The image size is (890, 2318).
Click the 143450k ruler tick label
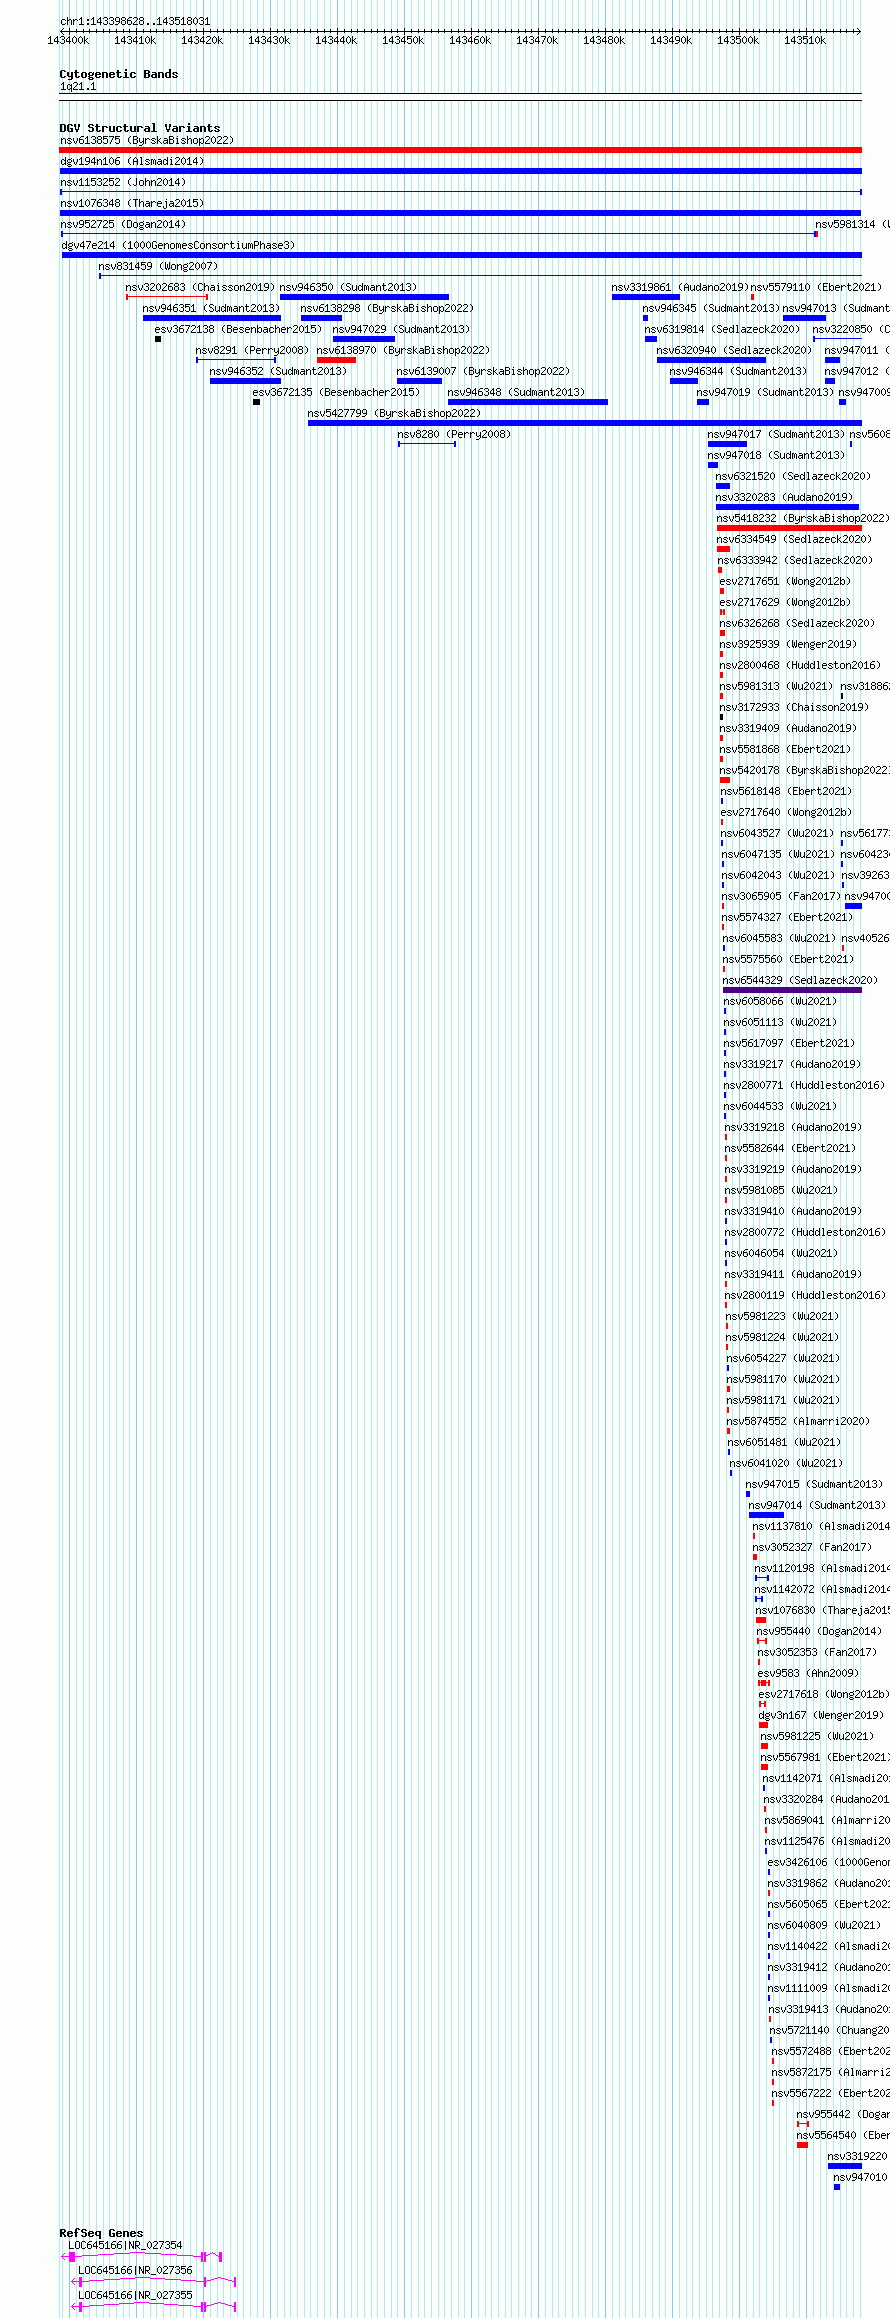(x=403, y=40)
